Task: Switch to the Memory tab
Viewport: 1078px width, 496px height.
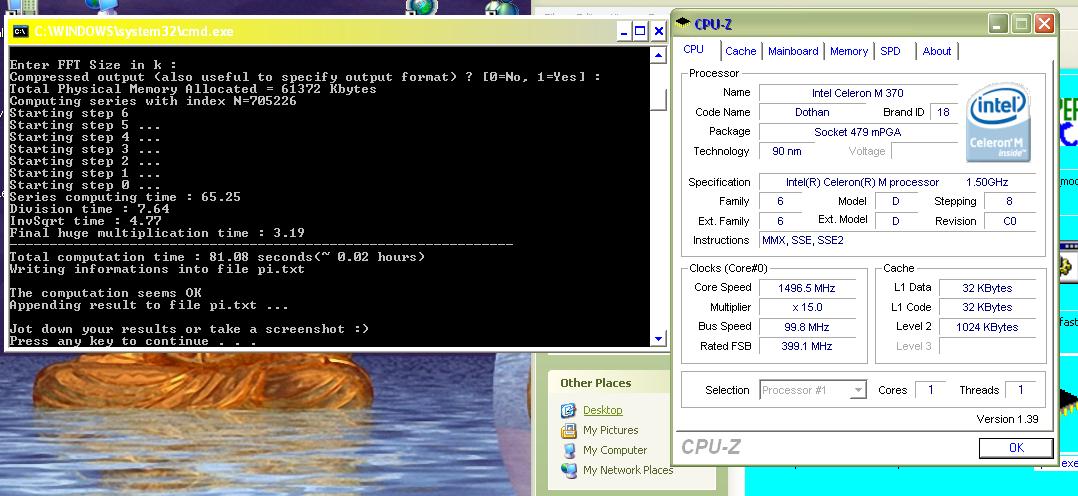Action: click(848, 51)
